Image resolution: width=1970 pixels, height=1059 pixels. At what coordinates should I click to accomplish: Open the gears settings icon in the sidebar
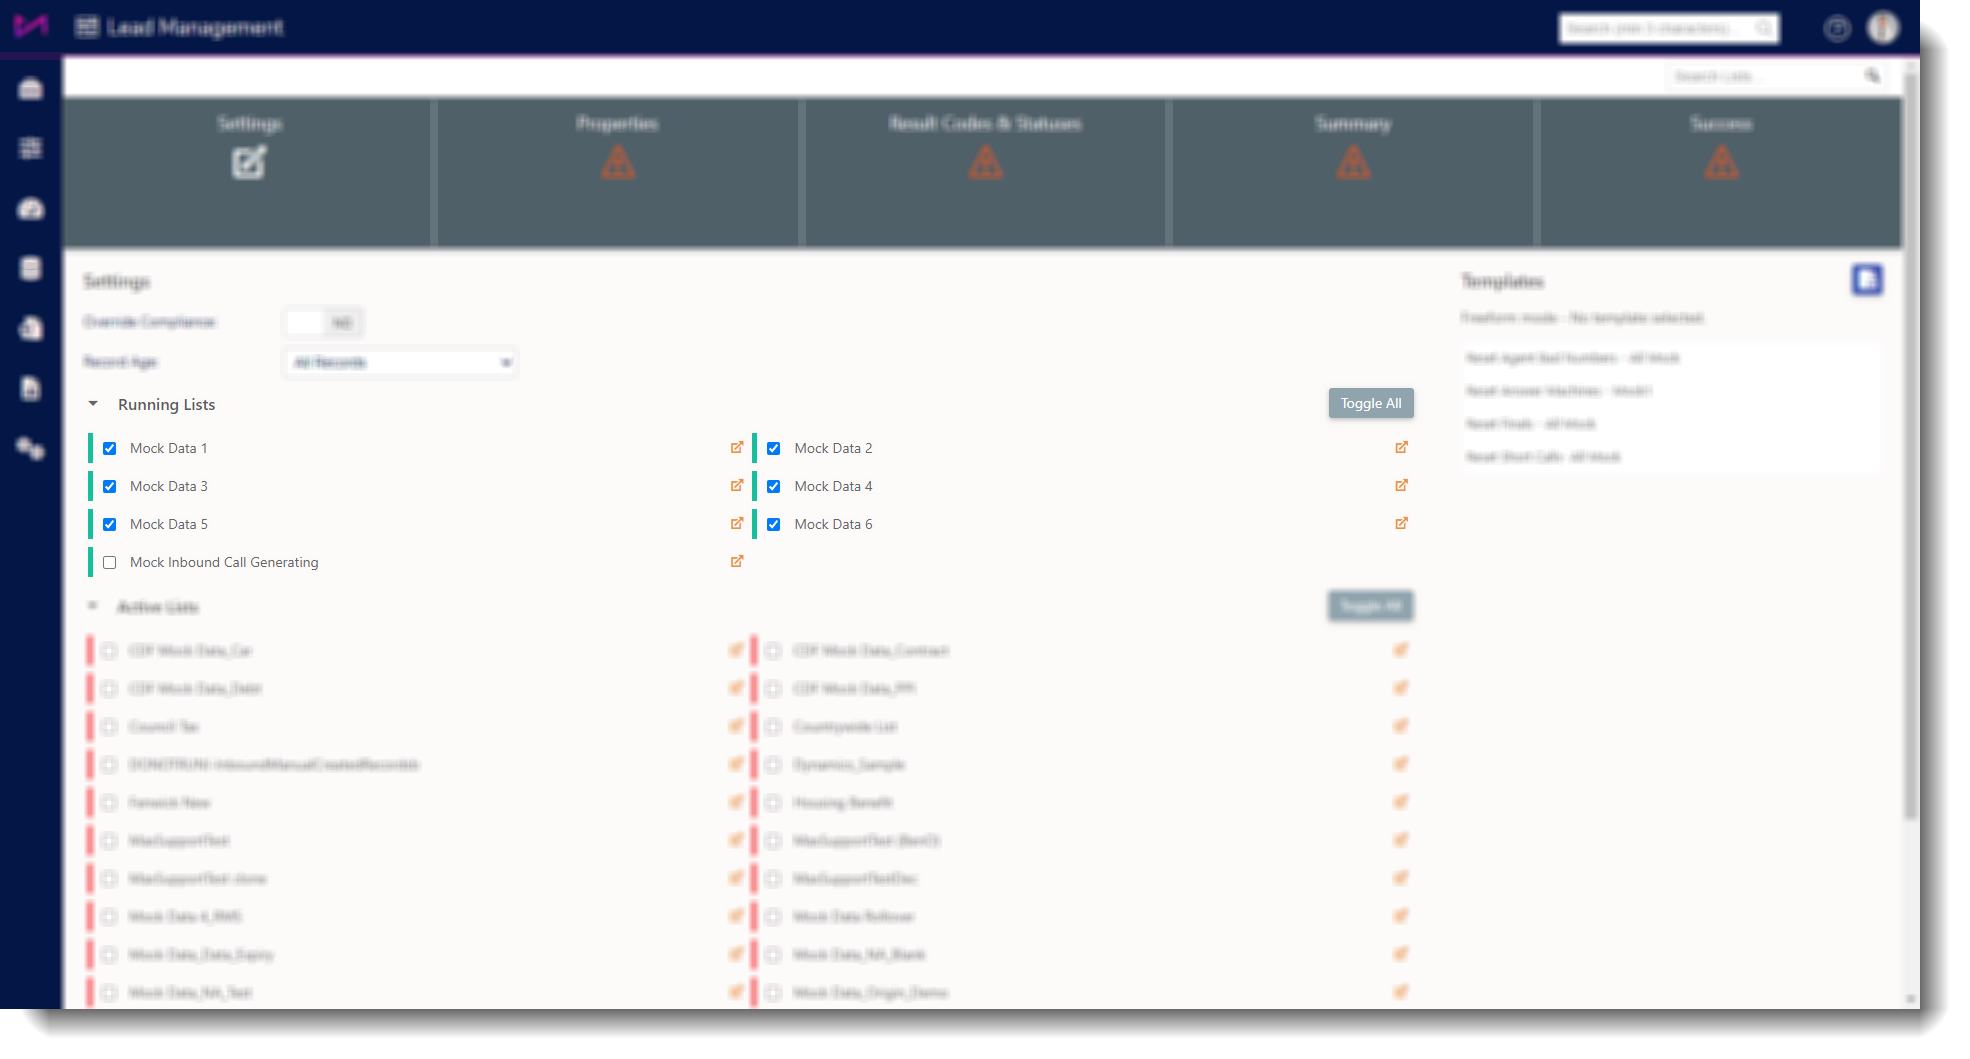pos(31,448)
